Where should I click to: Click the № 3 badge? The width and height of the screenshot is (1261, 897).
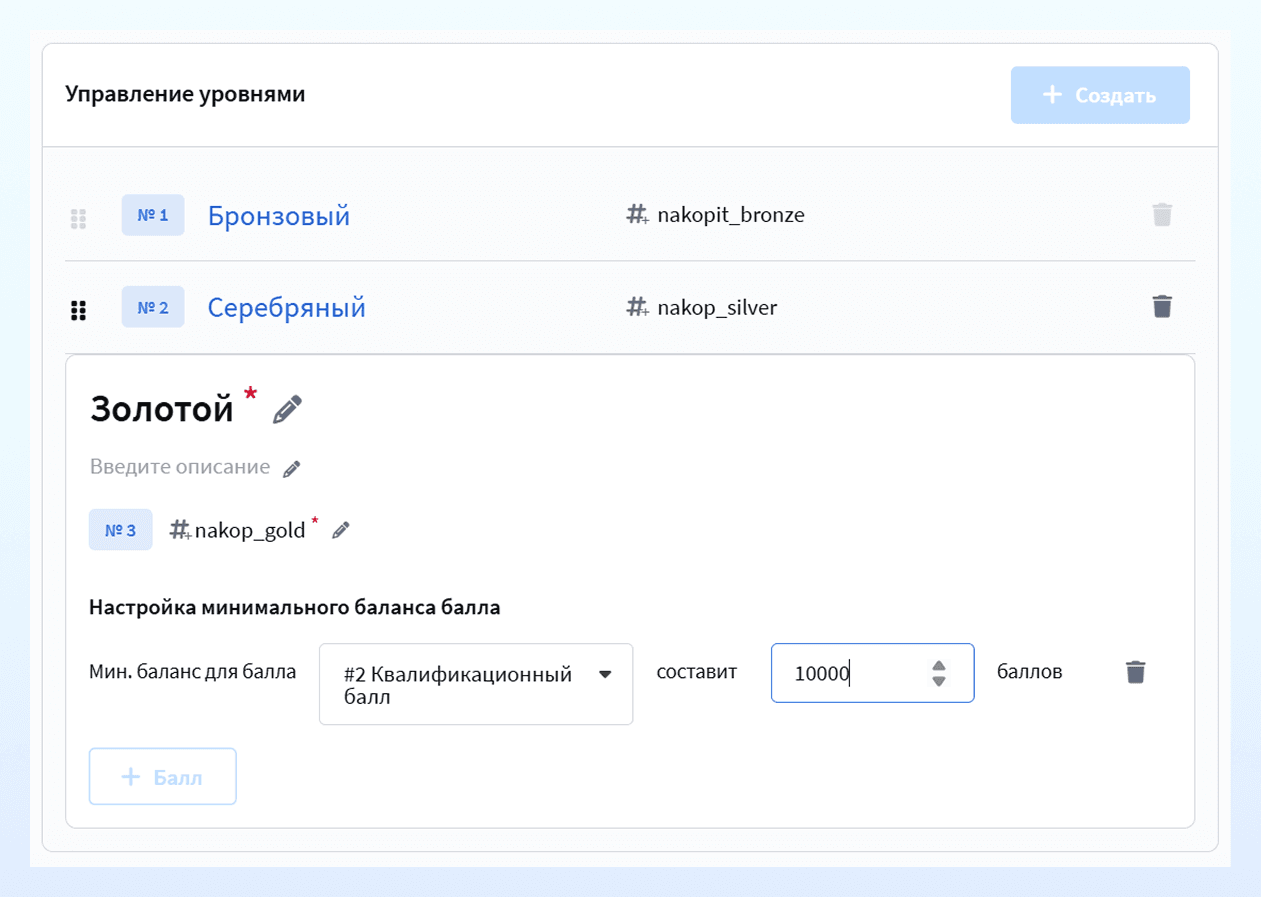click(x=121, y=530)
